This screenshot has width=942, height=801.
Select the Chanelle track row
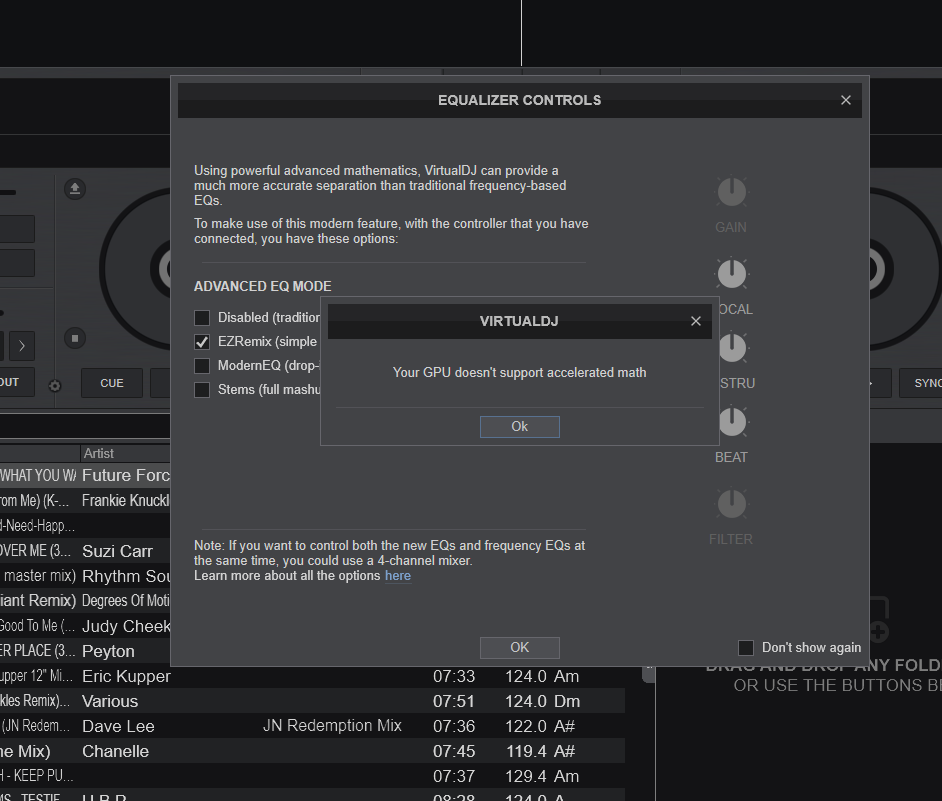coord(312,751)
